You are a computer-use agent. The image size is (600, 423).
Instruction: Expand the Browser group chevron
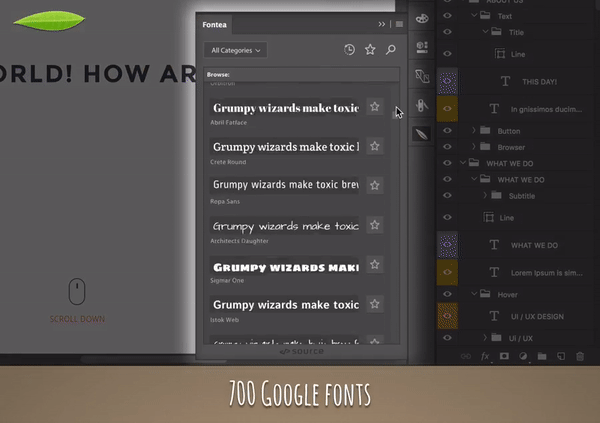point(474,147)
